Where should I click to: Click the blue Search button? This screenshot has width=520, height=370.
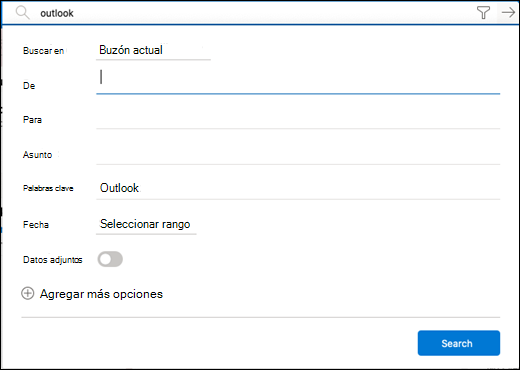459,343
